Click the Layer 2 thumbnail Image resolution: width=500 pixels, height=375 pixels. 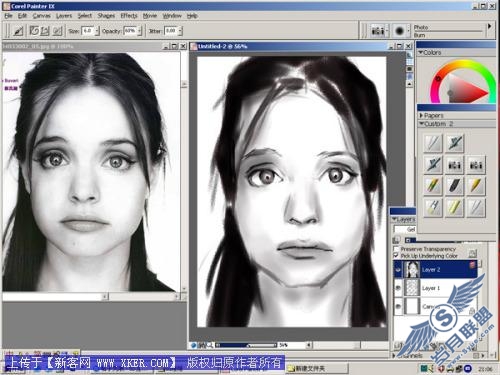(x=412, y=270)
